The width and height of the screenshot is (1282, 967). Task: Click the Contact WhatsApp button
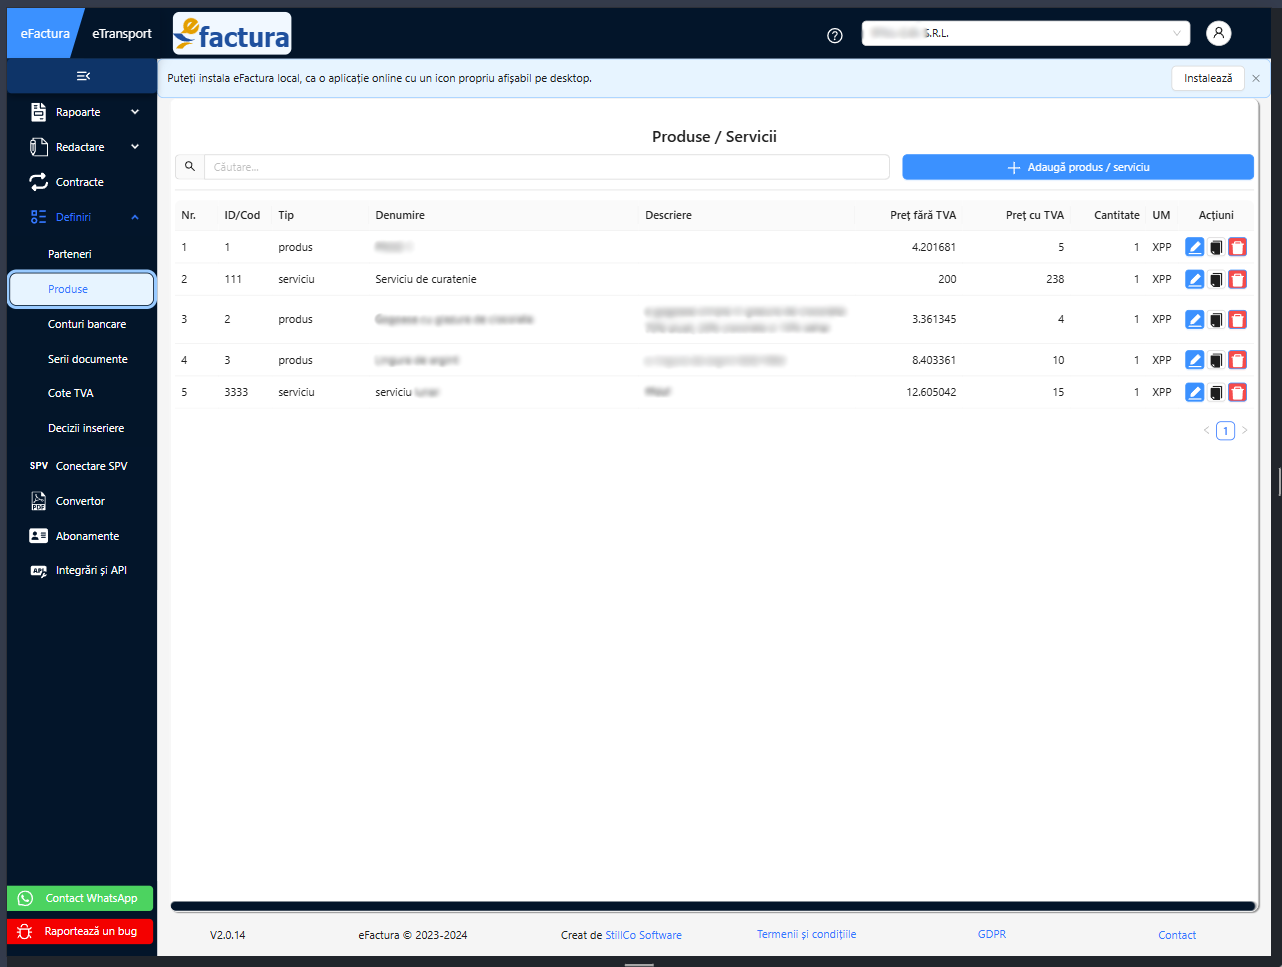click(80, 898)
